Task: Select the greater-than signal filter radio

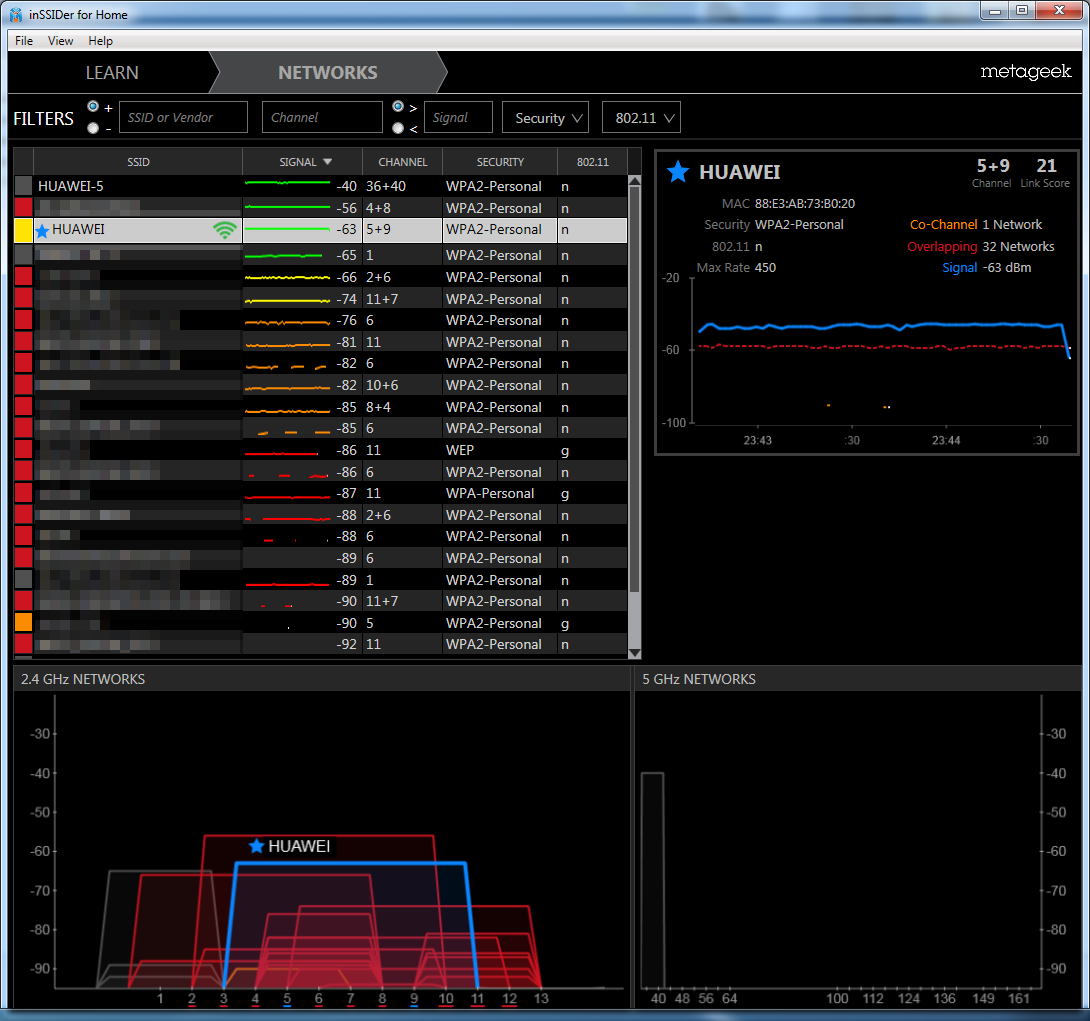Action: click(398, 106)
